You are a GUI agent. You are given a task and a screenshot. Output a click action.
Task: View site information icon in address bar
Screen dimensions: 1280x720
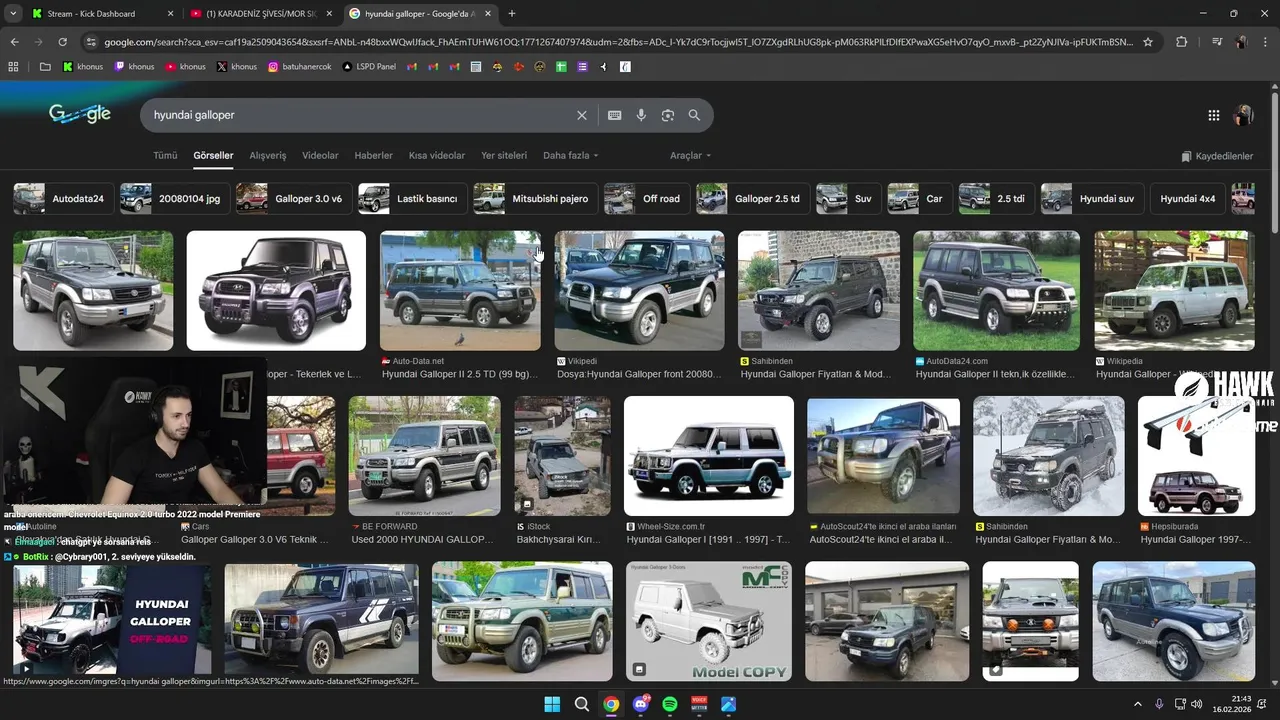pyautogui.click(x=91, y=42)
